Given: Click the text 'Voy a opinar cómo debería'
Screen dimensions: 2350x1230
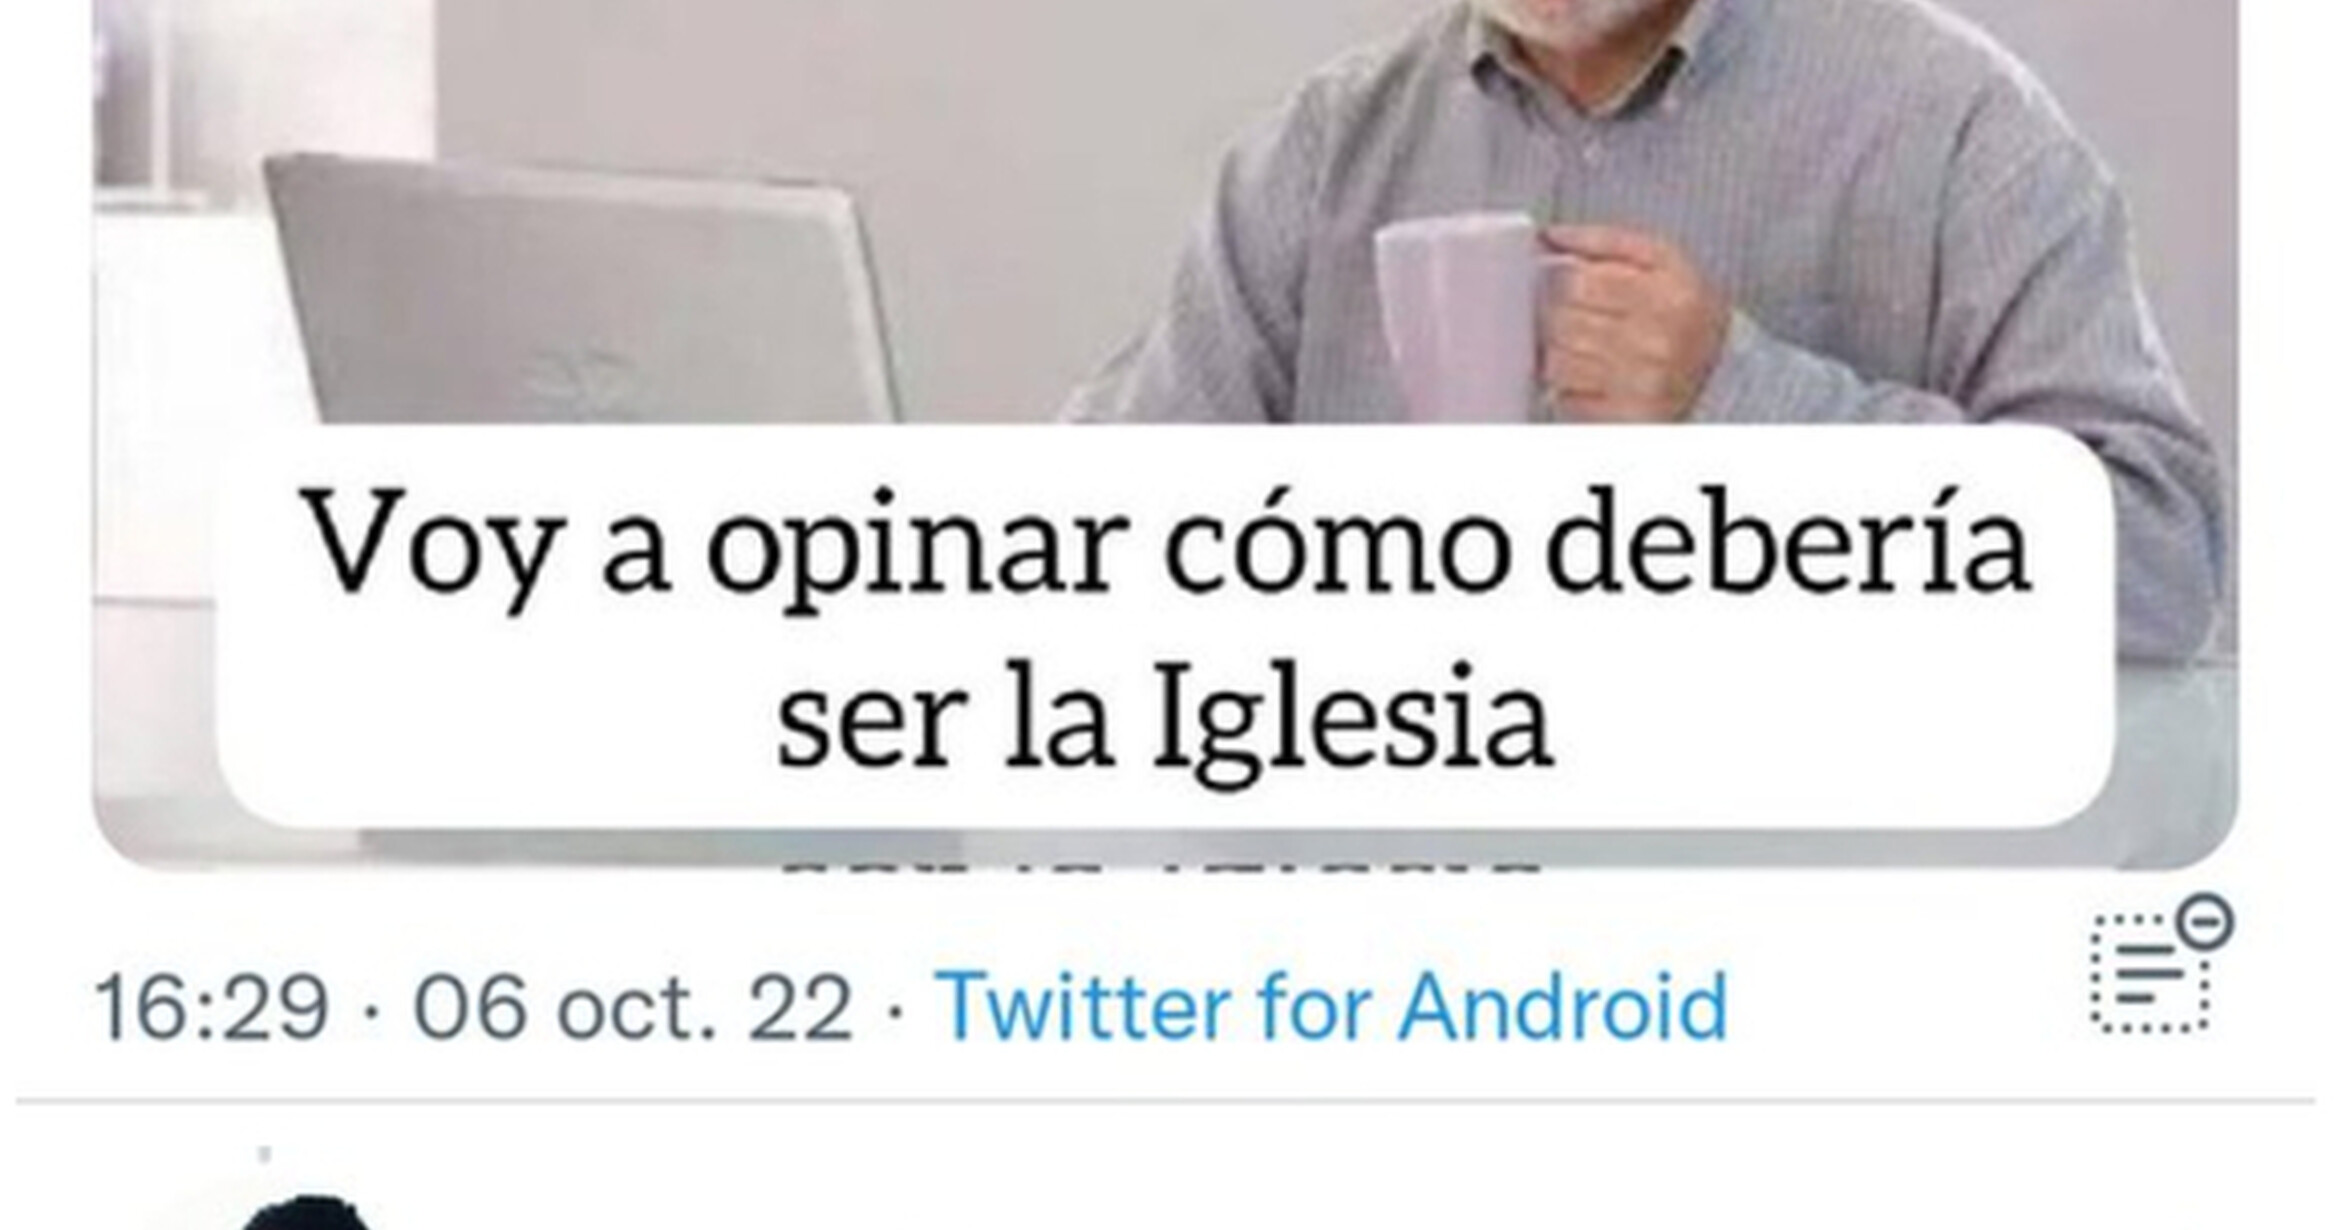Looking at the screenshot, I should pos(1168,546).
